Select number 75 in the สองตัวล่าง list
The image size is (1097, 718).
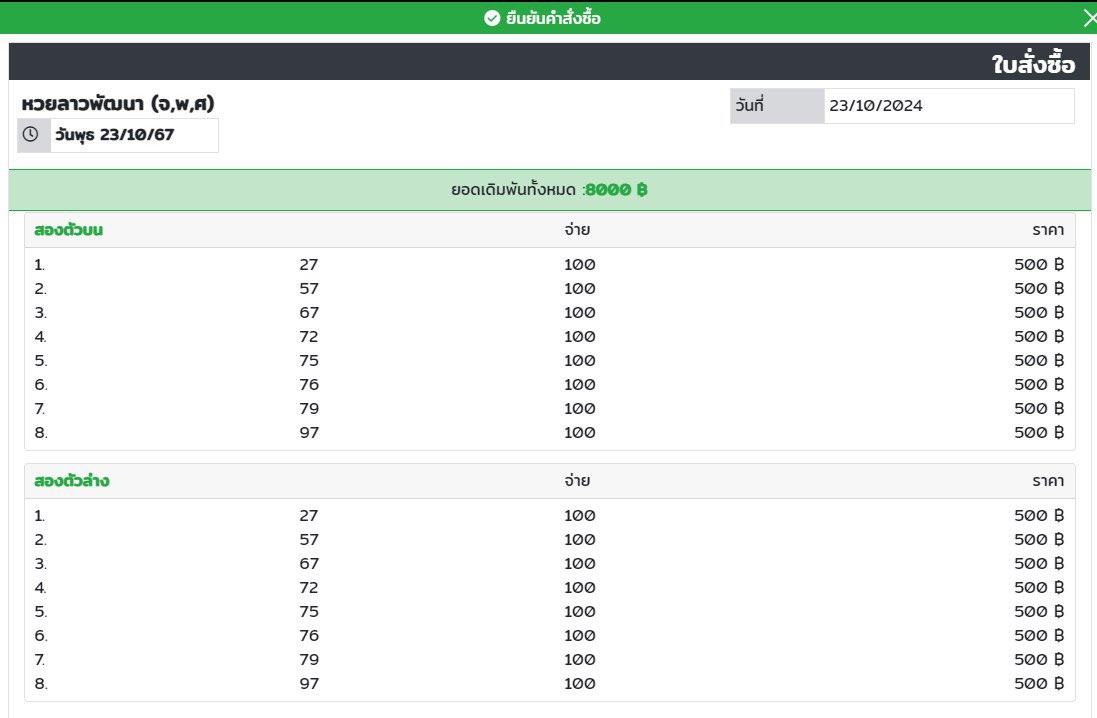[309, 612]
